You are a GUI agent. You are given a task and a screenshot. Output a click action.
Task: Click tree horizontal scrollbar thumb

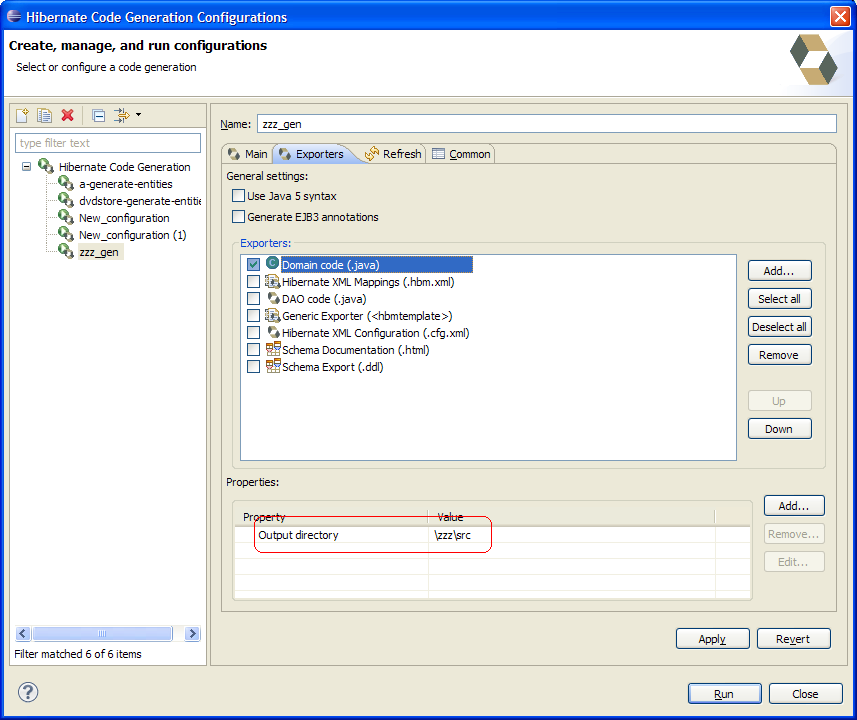pyautogui.click(x=102, y=634)
